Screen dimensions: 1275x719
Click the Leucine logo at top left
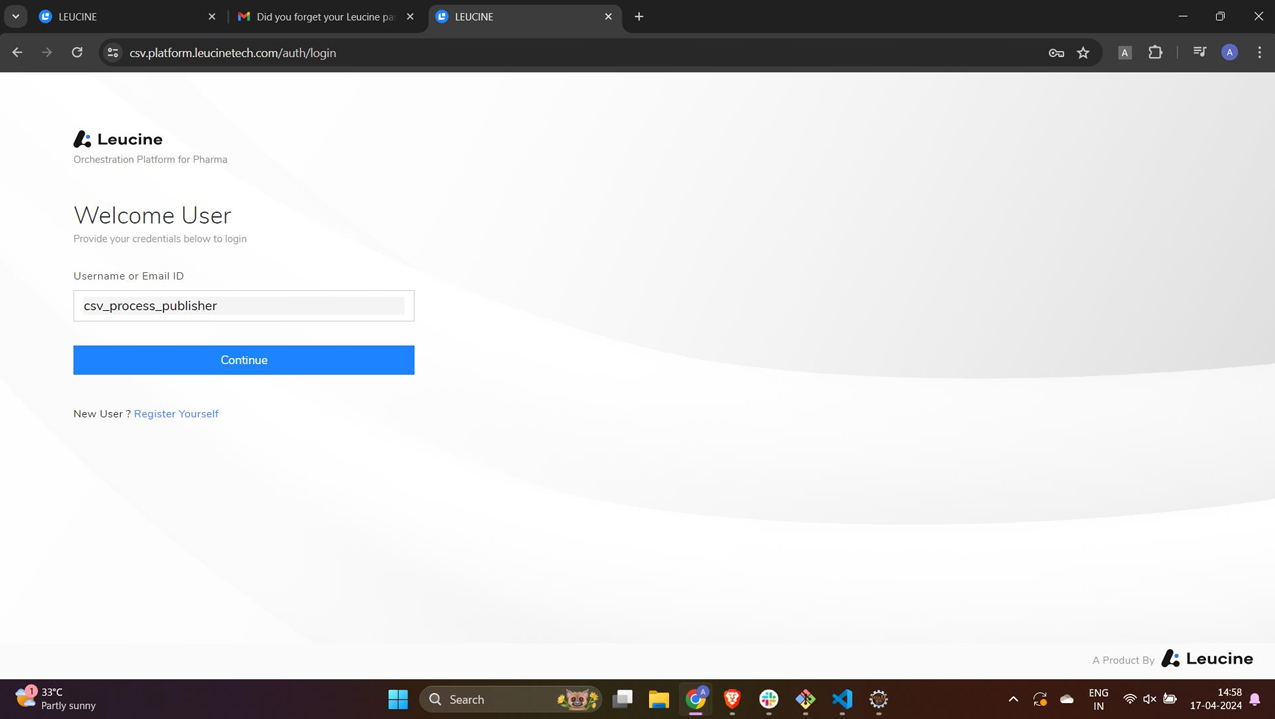tap(118, 139)
